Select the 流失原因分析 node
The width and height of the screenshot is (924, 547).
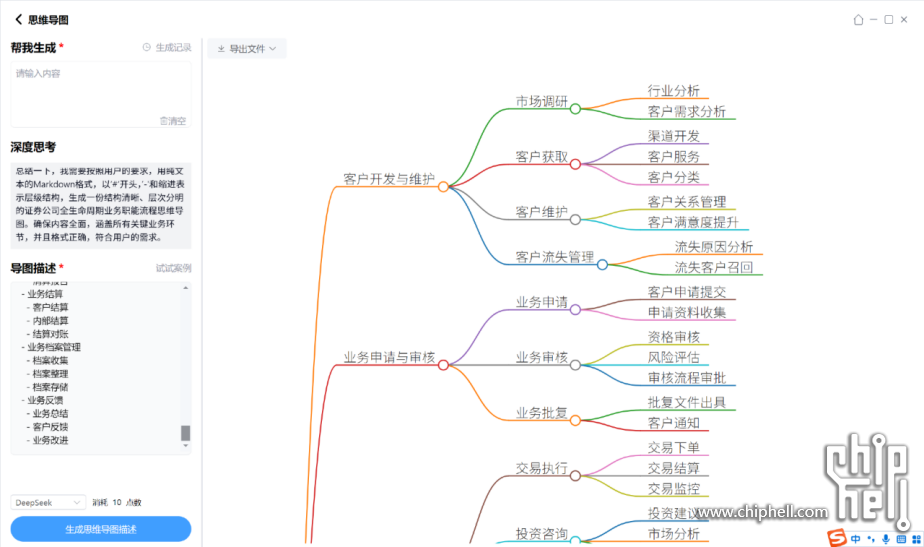click(714, 246)
